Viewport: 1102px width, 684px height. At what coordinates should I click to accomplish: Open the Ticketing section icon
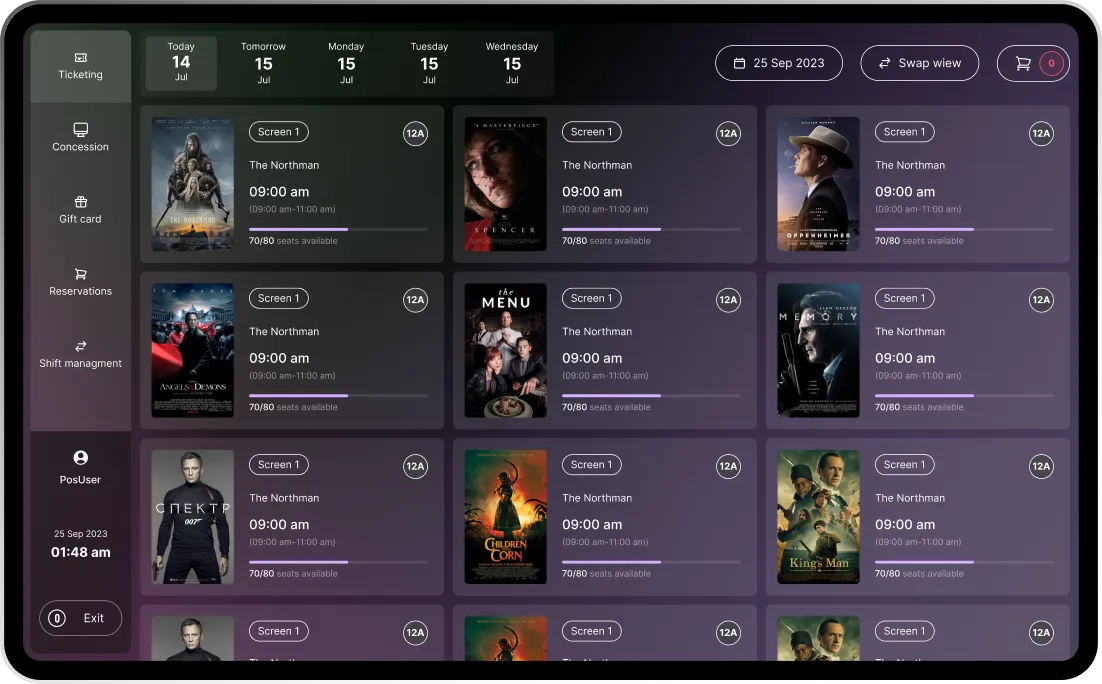[x=80, y=57]
